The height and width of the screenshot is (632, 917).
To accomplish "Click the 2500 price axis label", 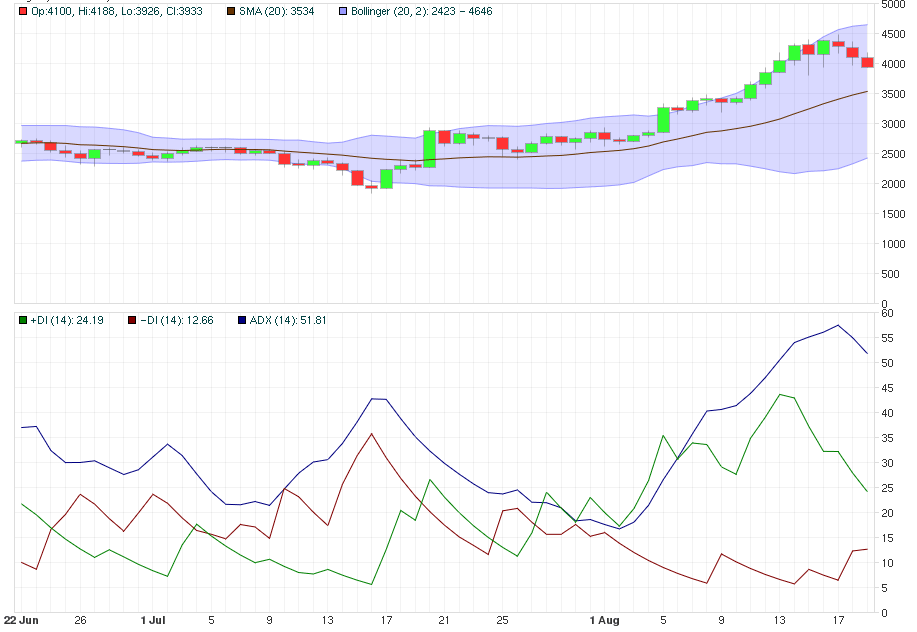I will tap(893, 154).
